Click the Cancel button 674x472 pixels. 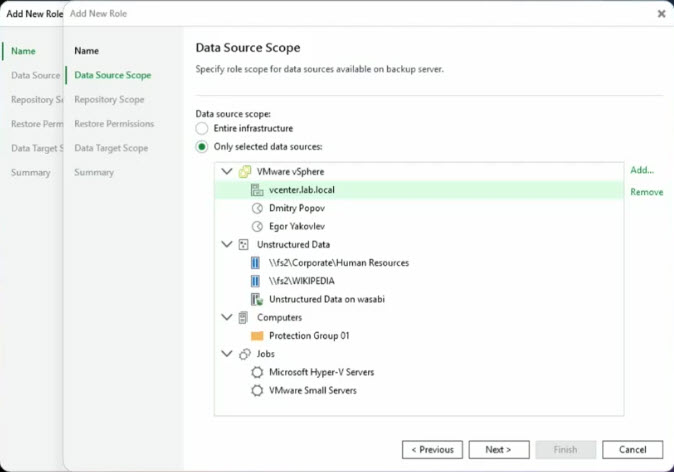[x=632, y=450]
